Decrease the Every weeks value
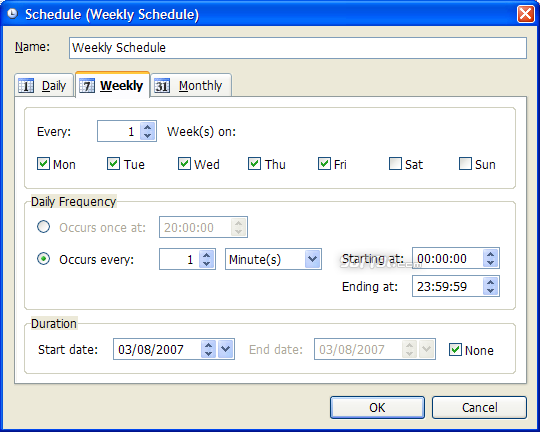The height and width of the screenshot is (432, 540). point(148,135)
